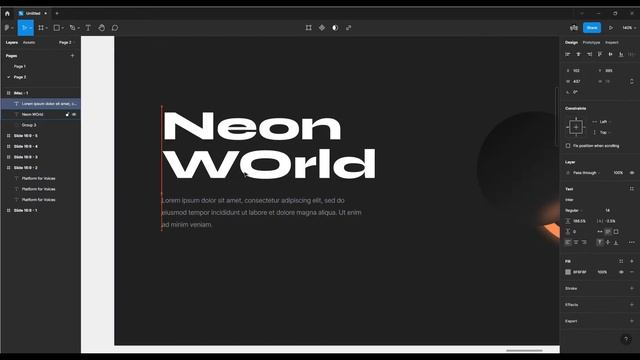This screenshot has height=360, width=640.
Task: Set text align right in Text section
Action: coord(584,242)
